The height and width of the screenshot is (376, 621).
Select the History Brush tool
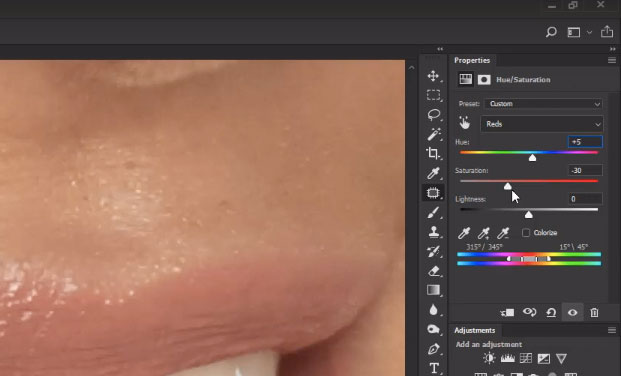tap(433, 251)
